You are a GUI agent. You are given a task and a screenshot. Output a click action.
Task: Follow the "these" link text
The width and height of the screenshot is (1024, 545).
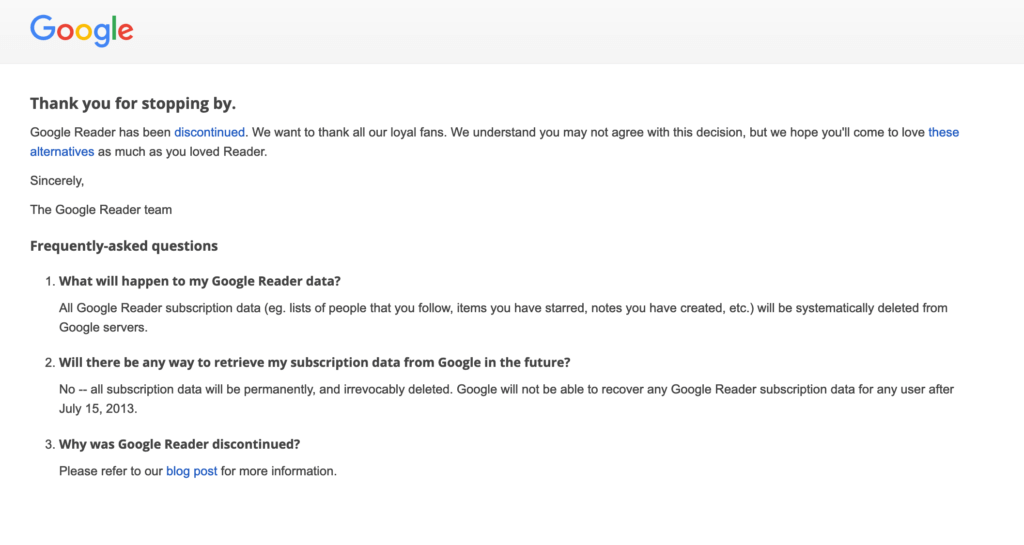click(943, 132)
